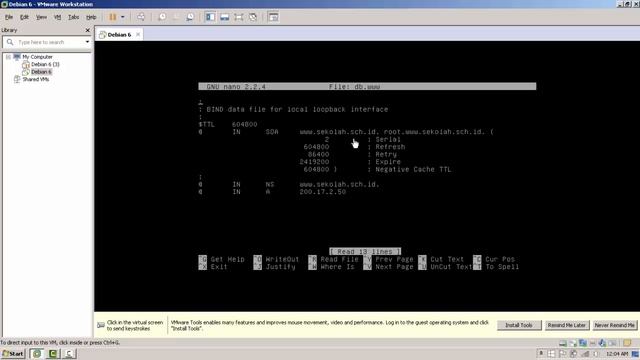Screen dimensions: 640x360
Task: Select My Computer in the library
Action: [37, 57]
